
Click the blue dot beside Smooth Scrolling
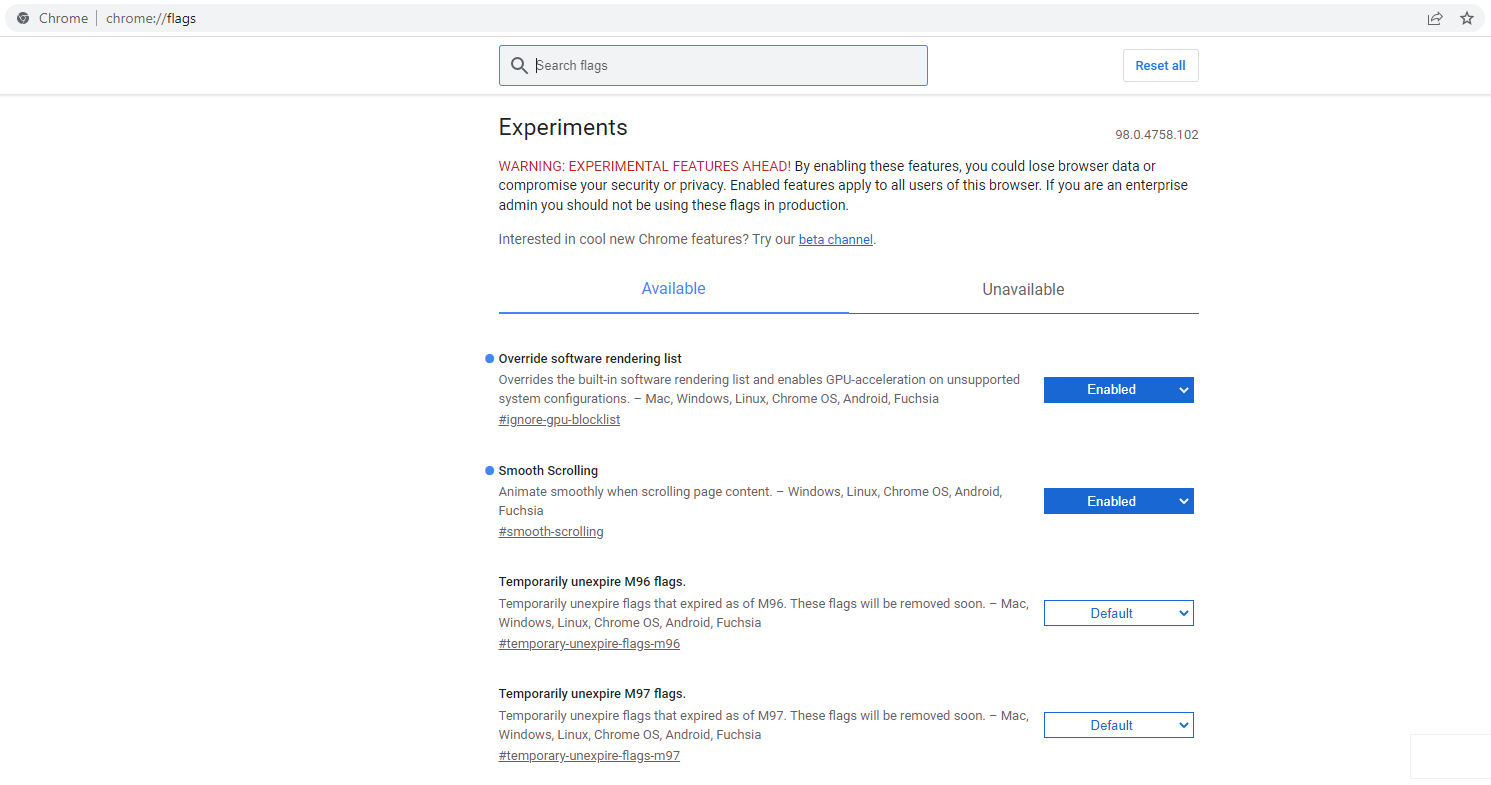point(490,470)
